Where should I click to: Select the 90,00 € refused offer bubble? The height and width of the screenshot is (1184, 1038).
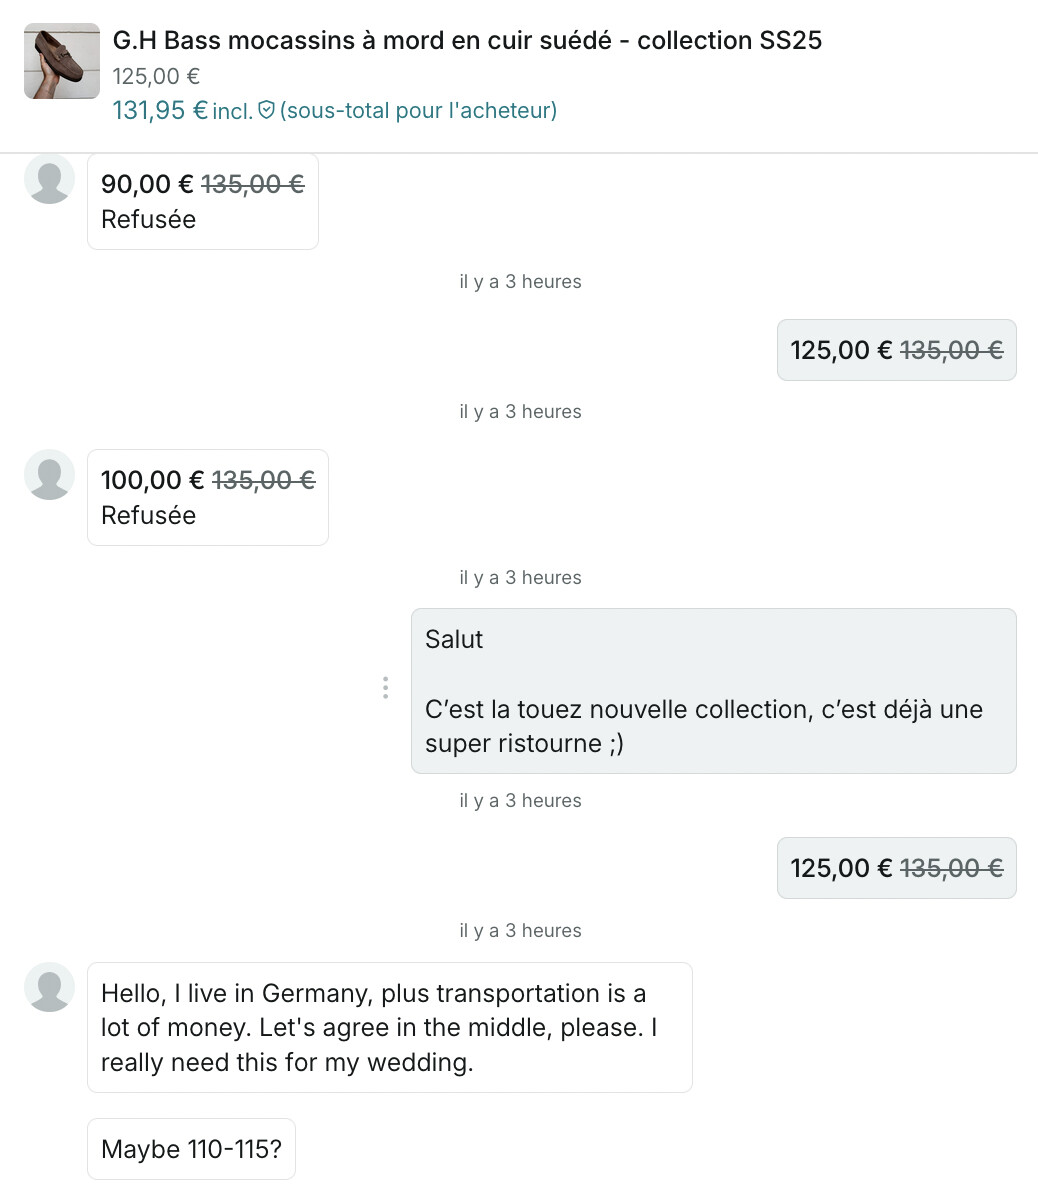point(202,201)
